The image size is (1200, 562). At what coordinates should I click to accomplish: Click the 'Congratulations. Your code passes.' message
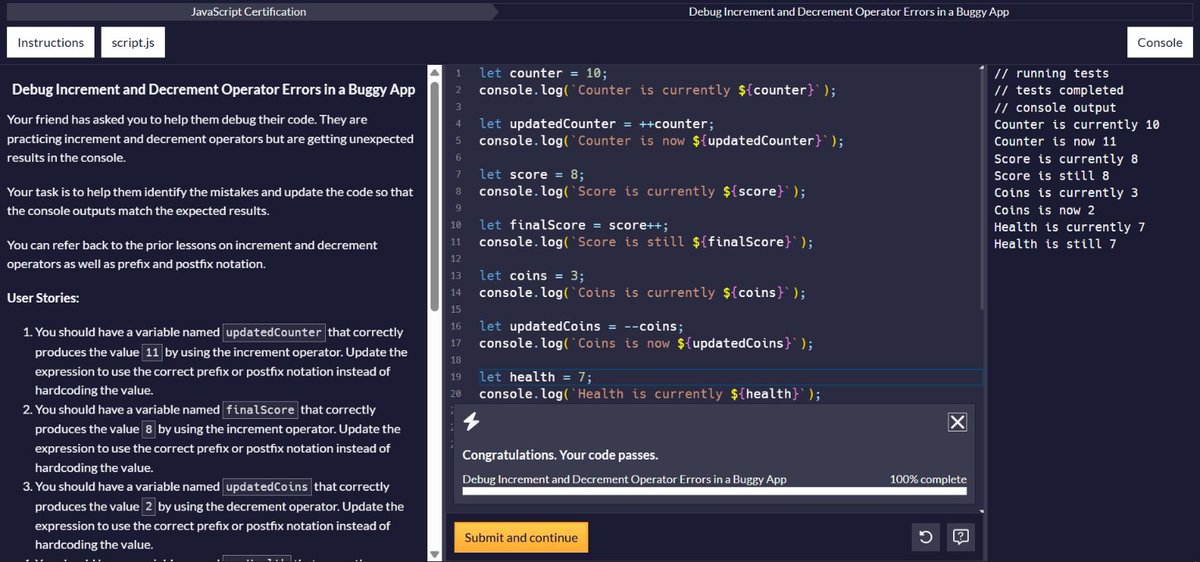560,455
